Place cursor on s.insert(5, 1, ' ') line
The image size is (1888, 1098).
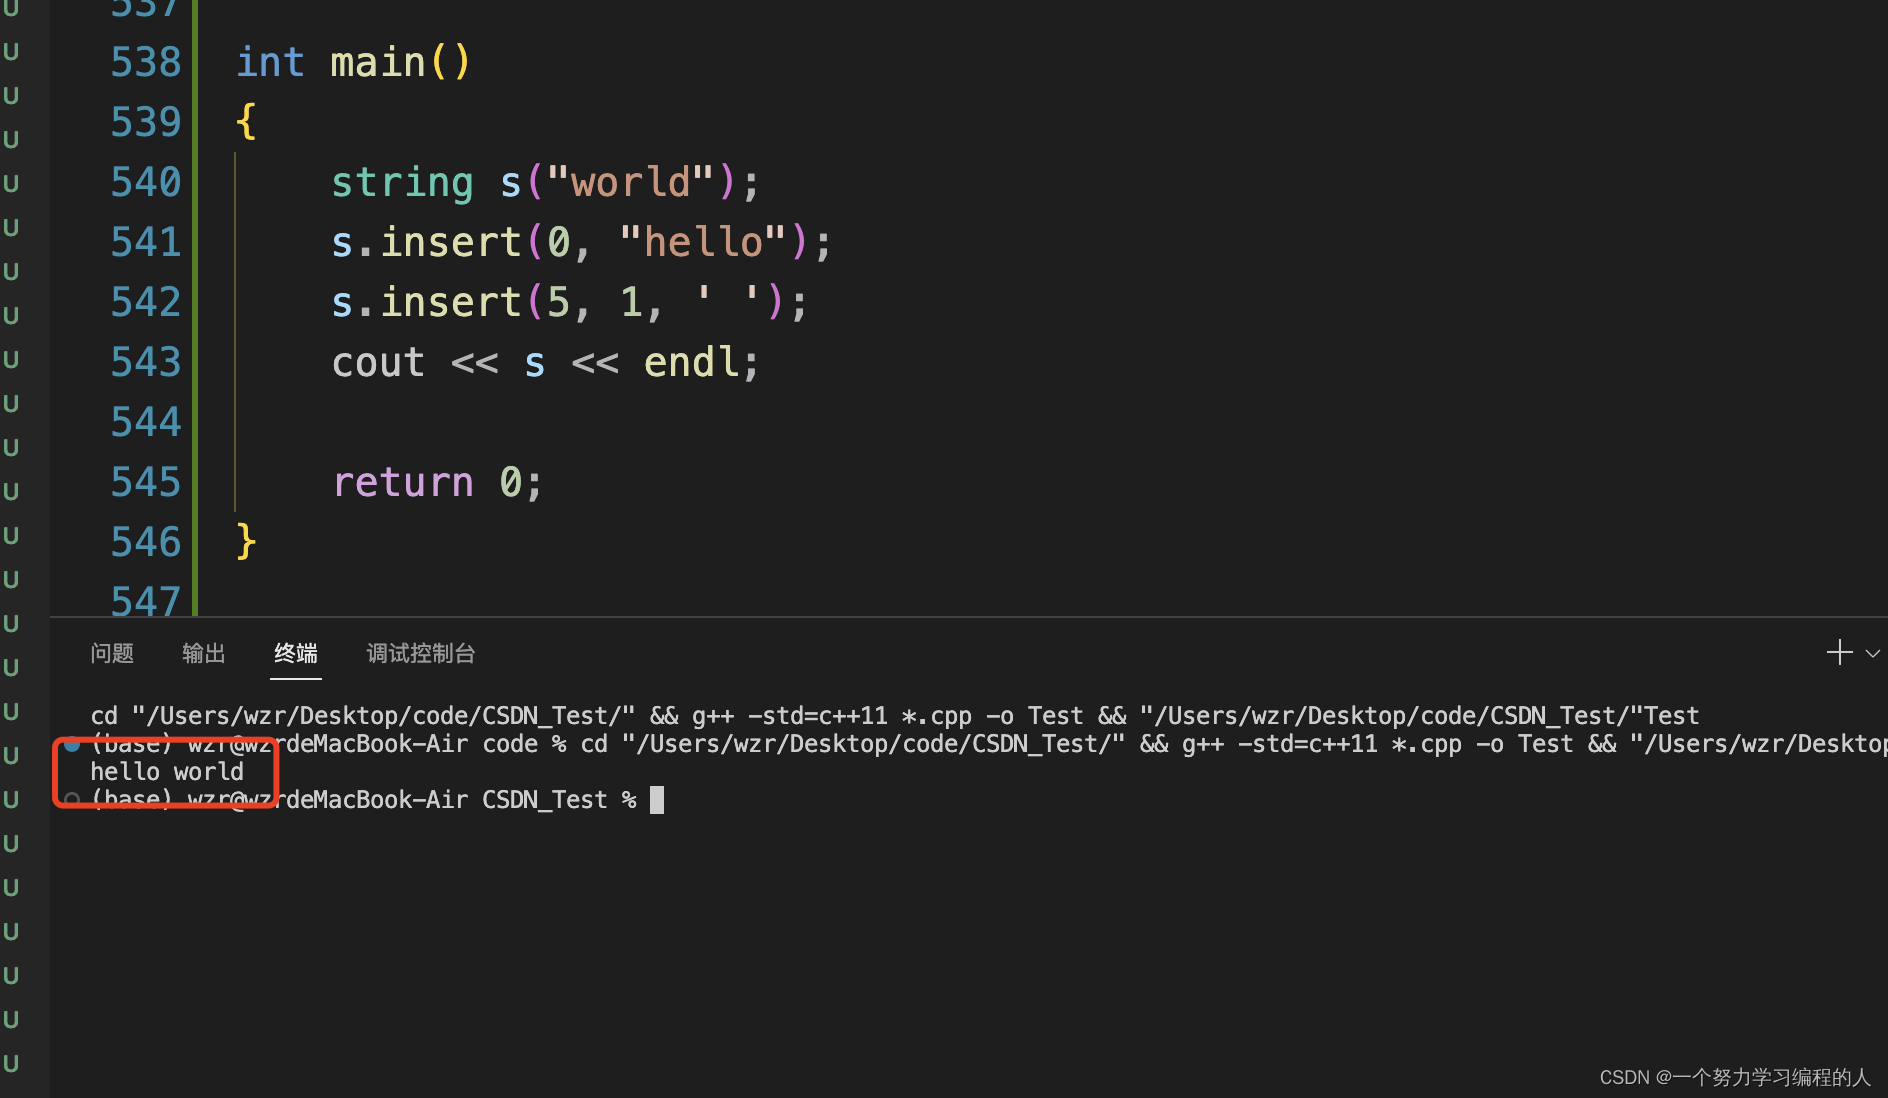[x=569, y=302]
